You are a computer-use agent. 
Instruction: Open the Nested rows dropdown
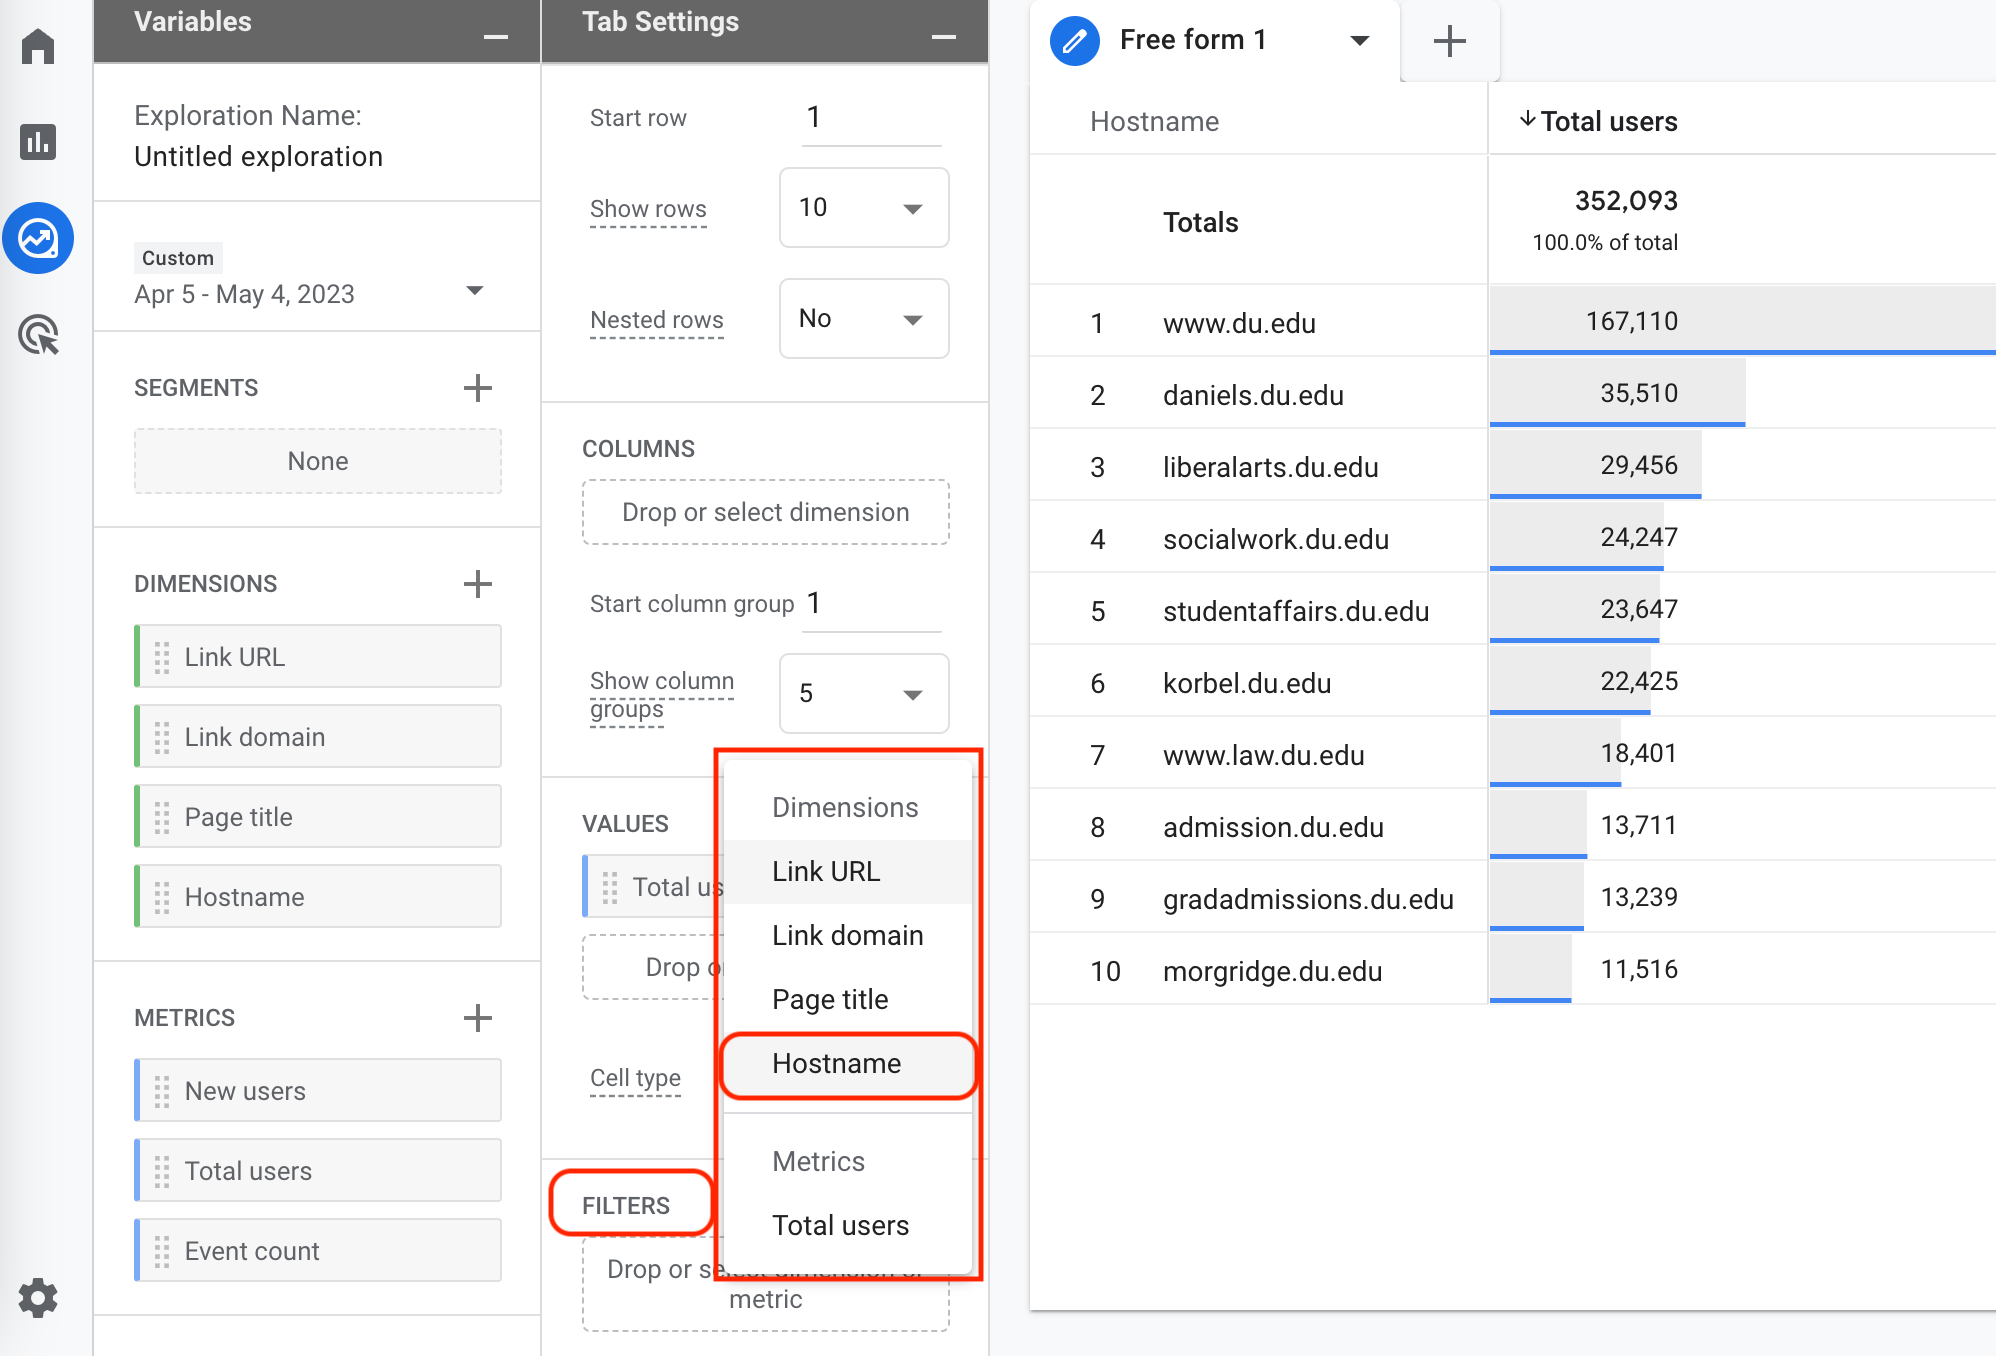coord(863,319)
